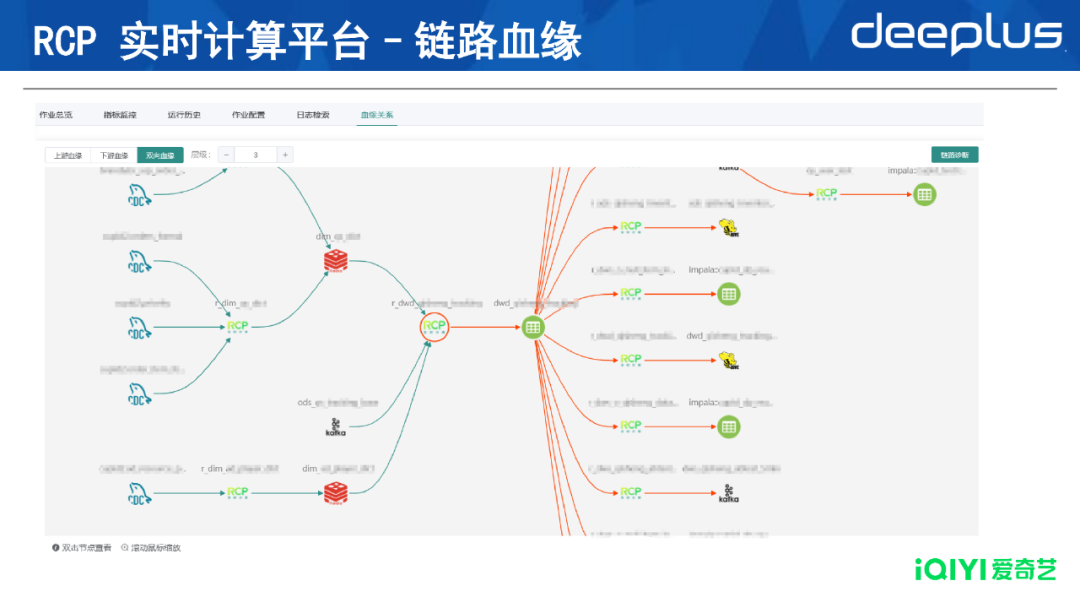Click the 层级 level input showing 3
The height and width of the screenshot is (608, 1080).
tap(257, 155)
